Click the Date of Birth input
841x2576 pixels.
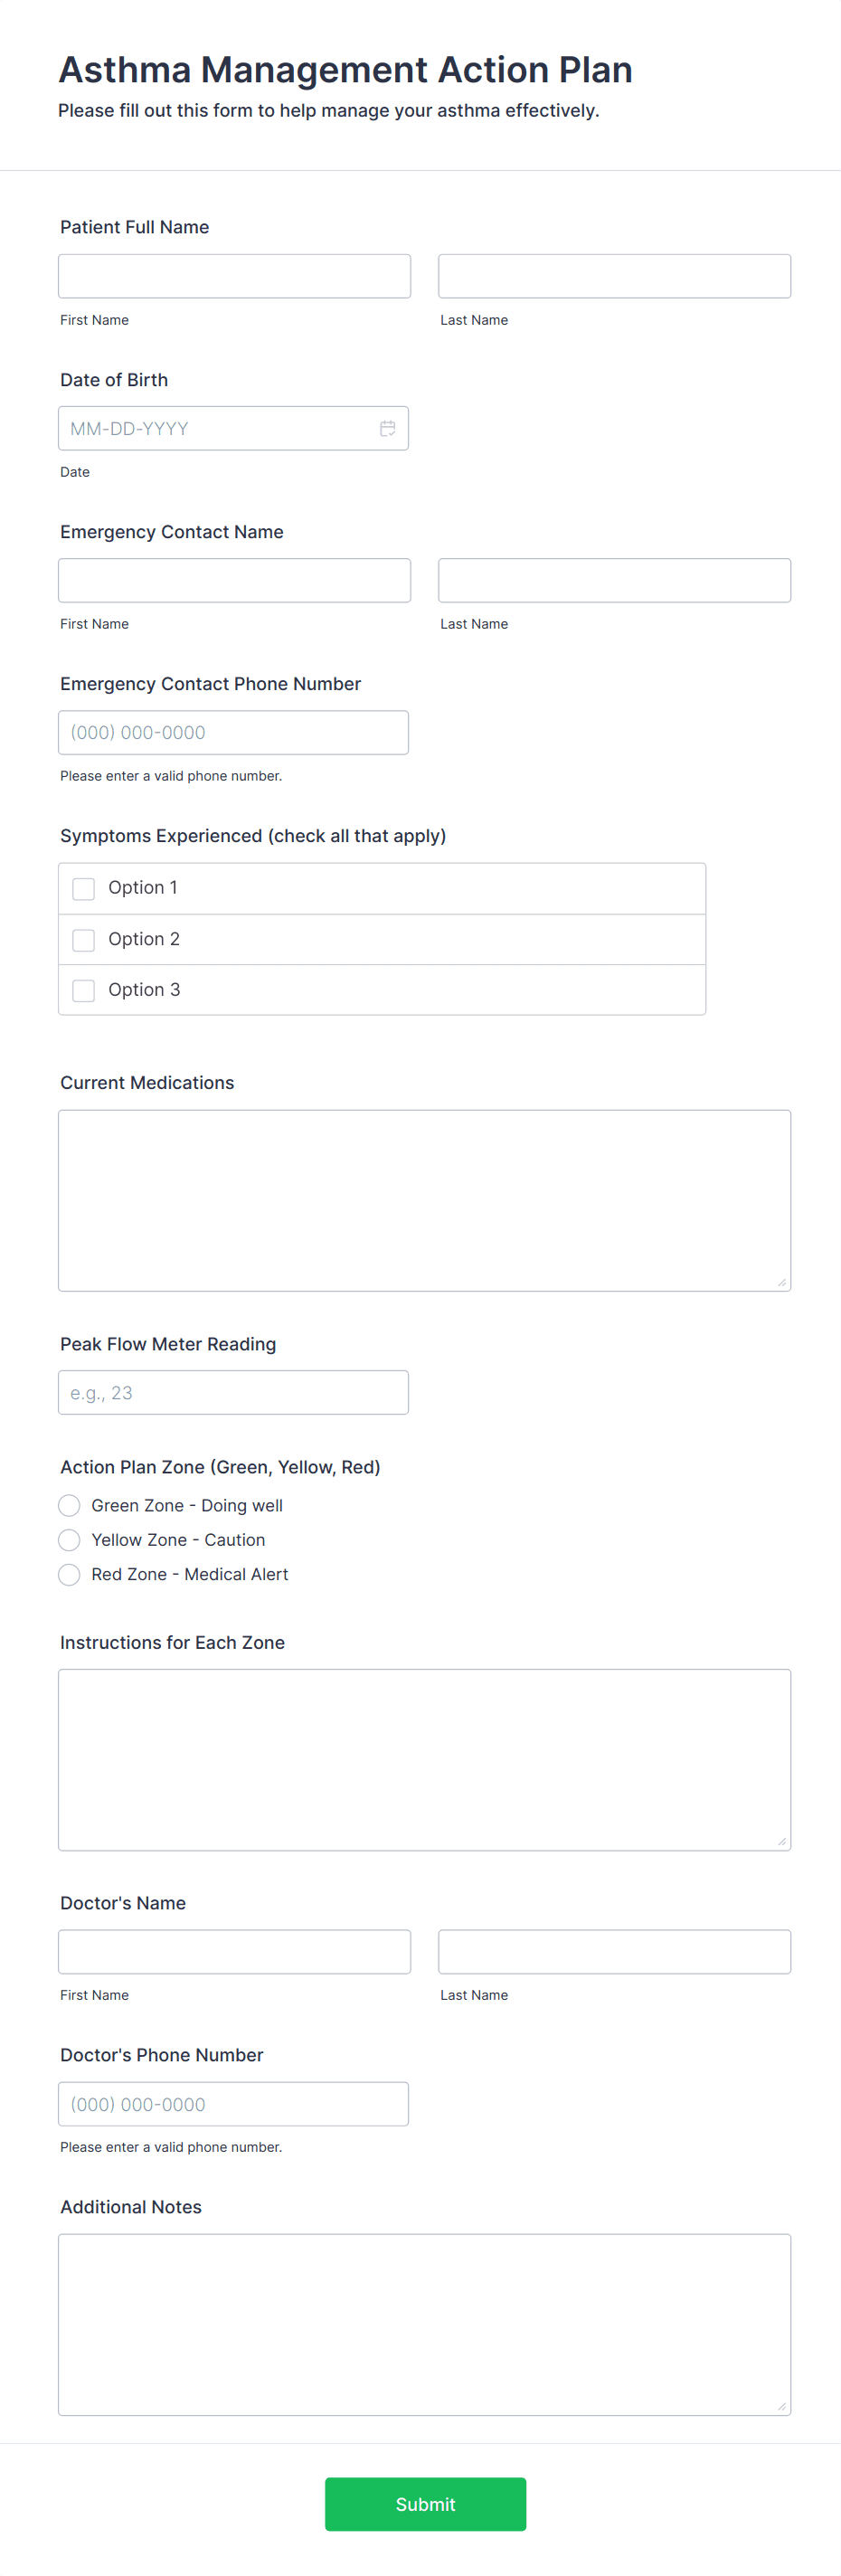pos(220,428)
